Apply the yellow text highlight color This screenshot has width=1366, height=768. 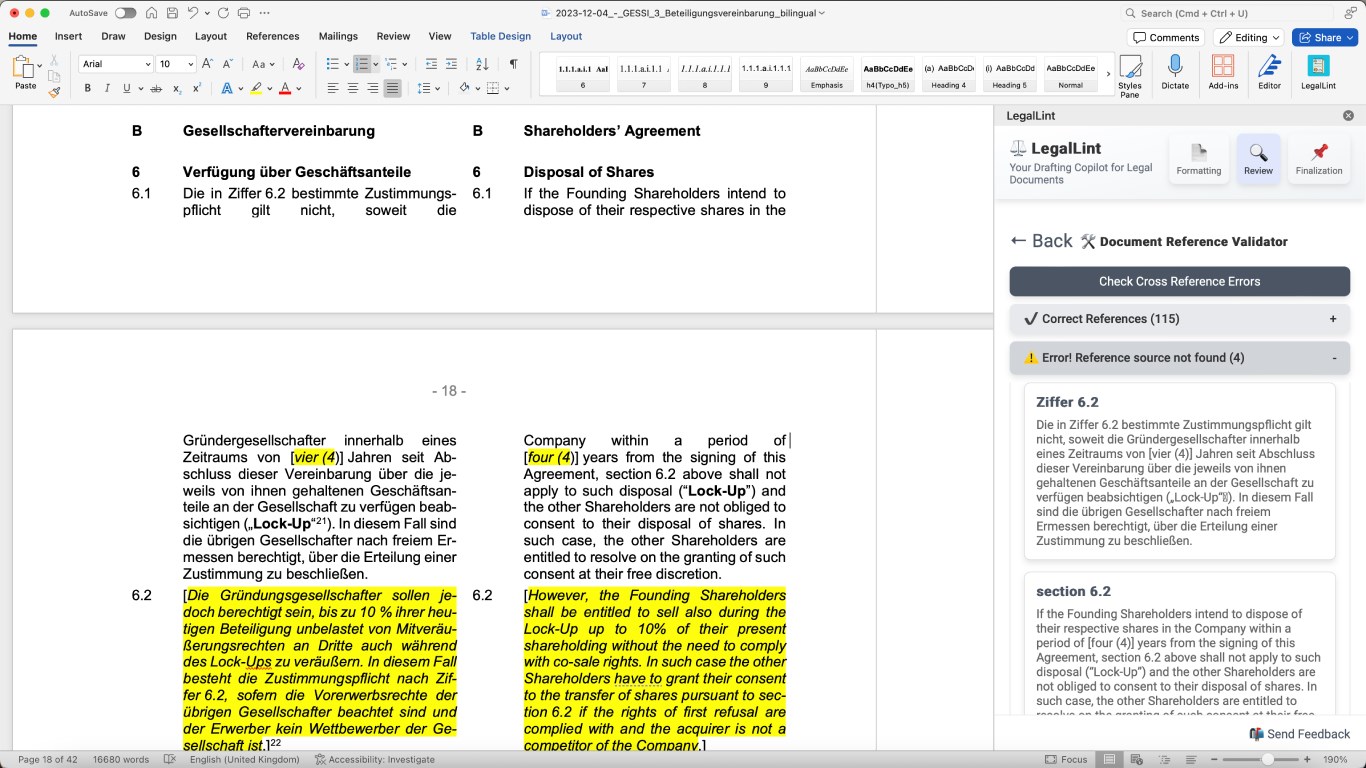[256, 88]
